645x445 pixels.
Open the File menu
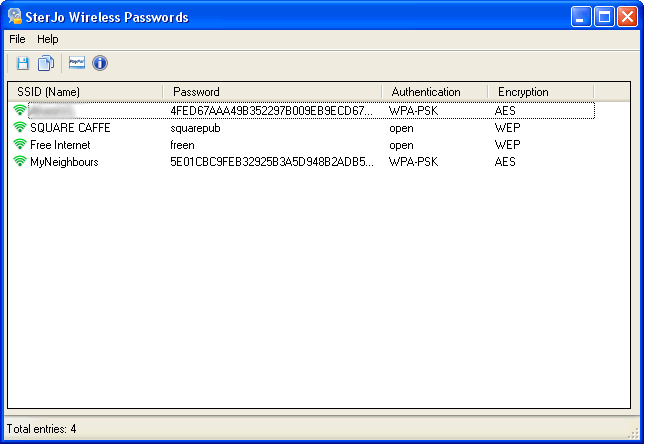click(17, 39)
